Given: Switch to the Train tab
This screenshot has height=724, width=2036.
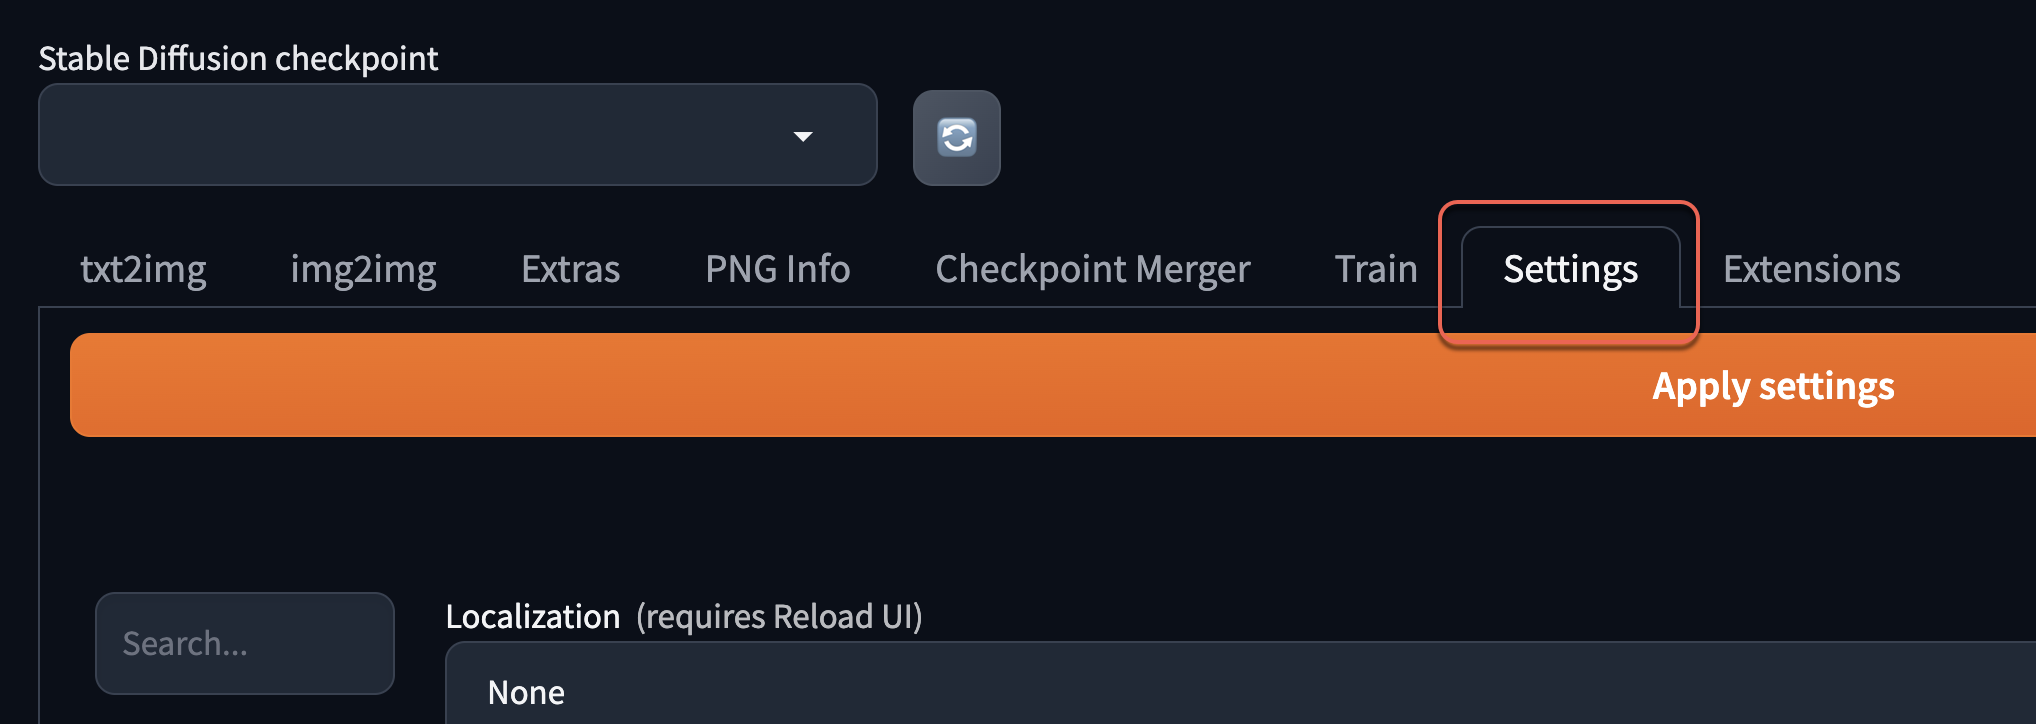Looking at the screenshot, I should click(1375, 269).
